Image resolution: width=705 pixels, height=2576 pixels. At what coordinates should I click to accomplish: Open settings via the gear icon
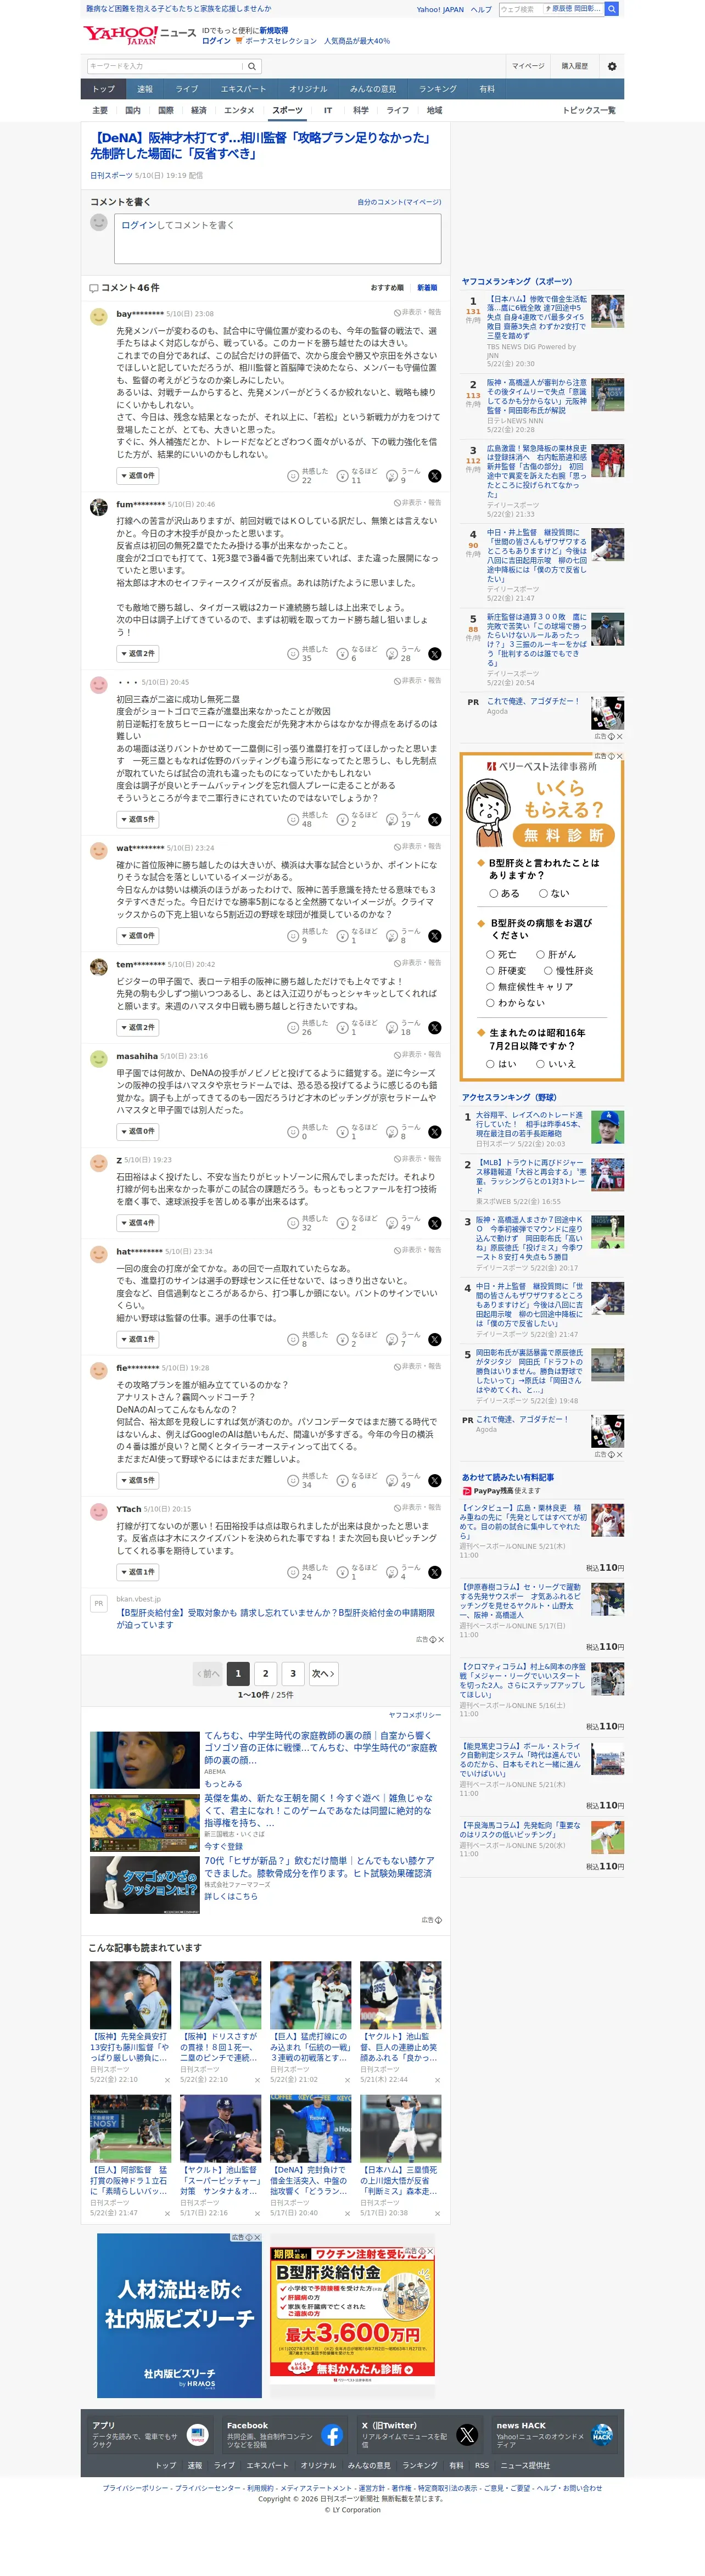pos(612,66)
